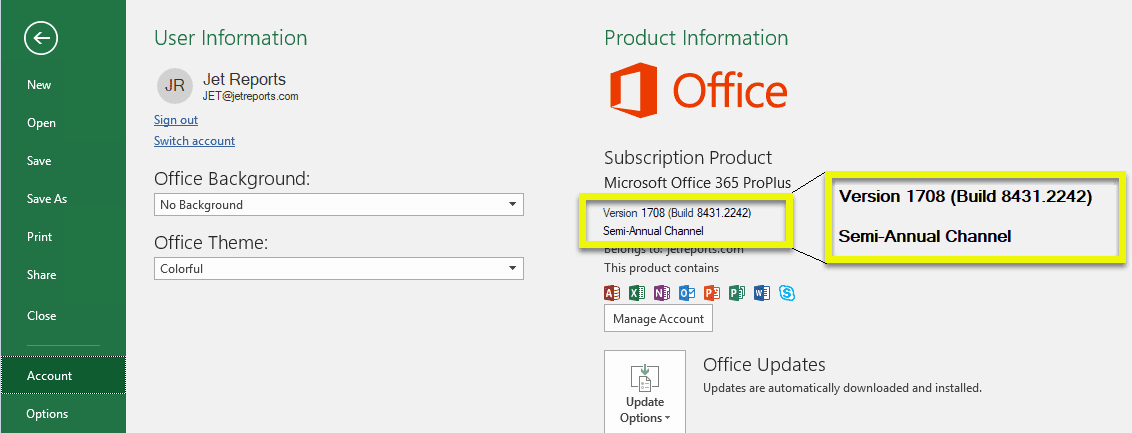Screen dimensions: 1132x433
Task: Click the back arrow icon
Action: click(x=41, y=38)
